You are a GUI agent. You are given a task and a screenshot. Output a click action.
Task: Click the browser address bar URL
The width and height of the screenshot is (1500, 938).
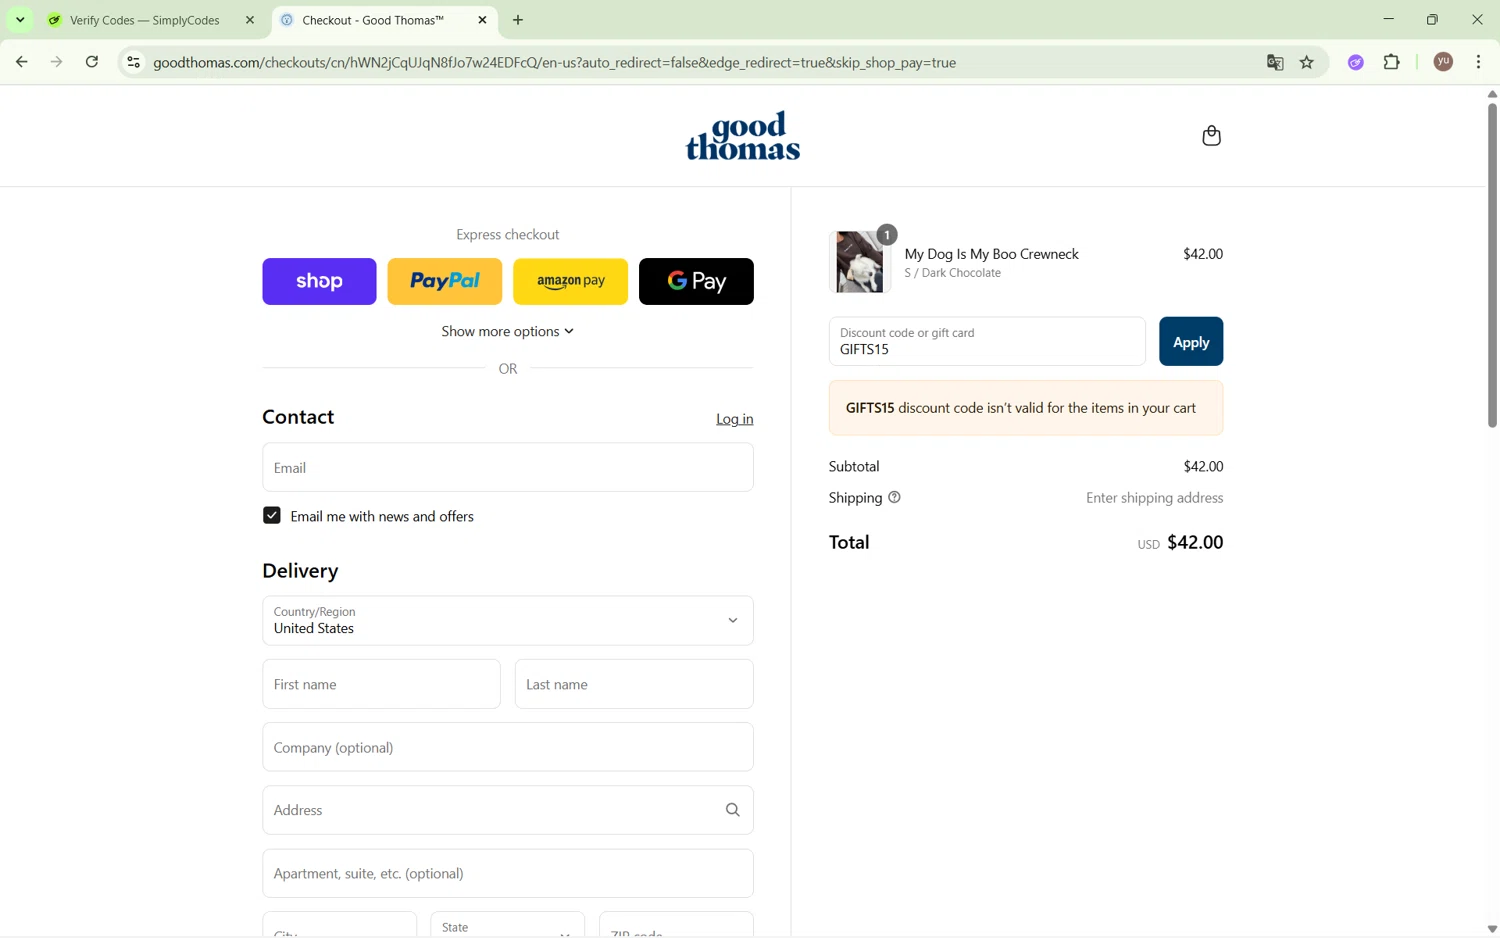(555, 62)
